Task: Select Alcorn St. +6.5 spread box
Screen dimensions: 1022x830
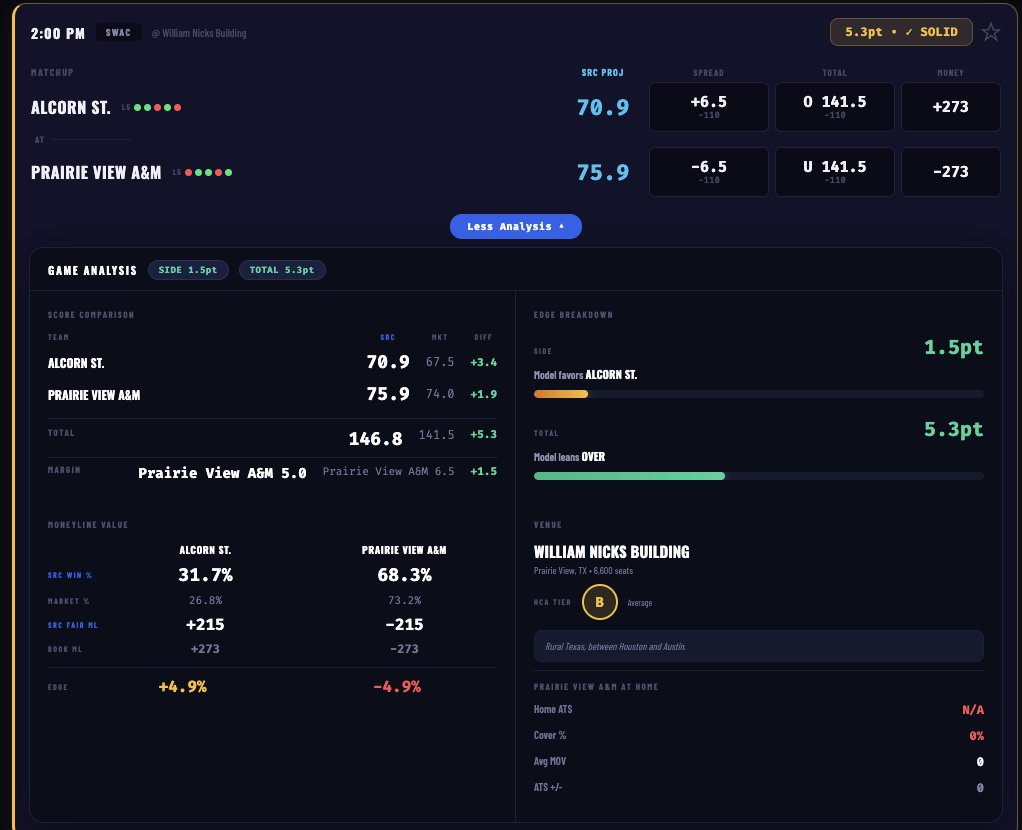Action: (708, 107)
